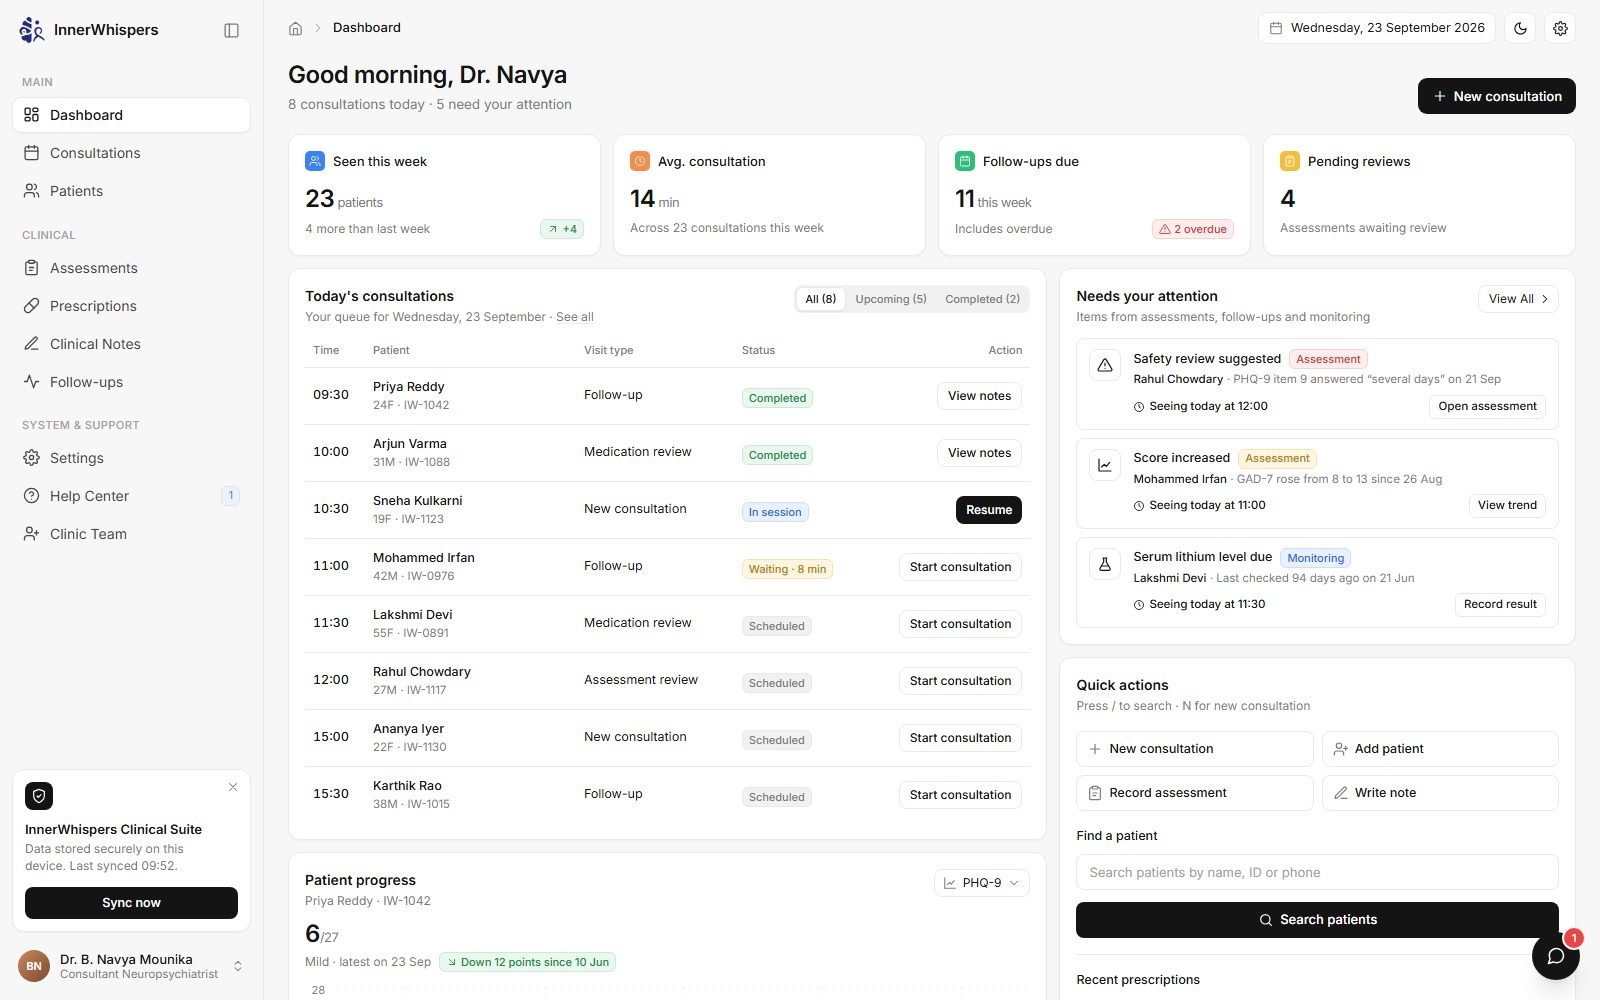This screenshot has width=1600, height=1000.
Task: Click the Avg. consultation clock icon
Action: [640, 161]
